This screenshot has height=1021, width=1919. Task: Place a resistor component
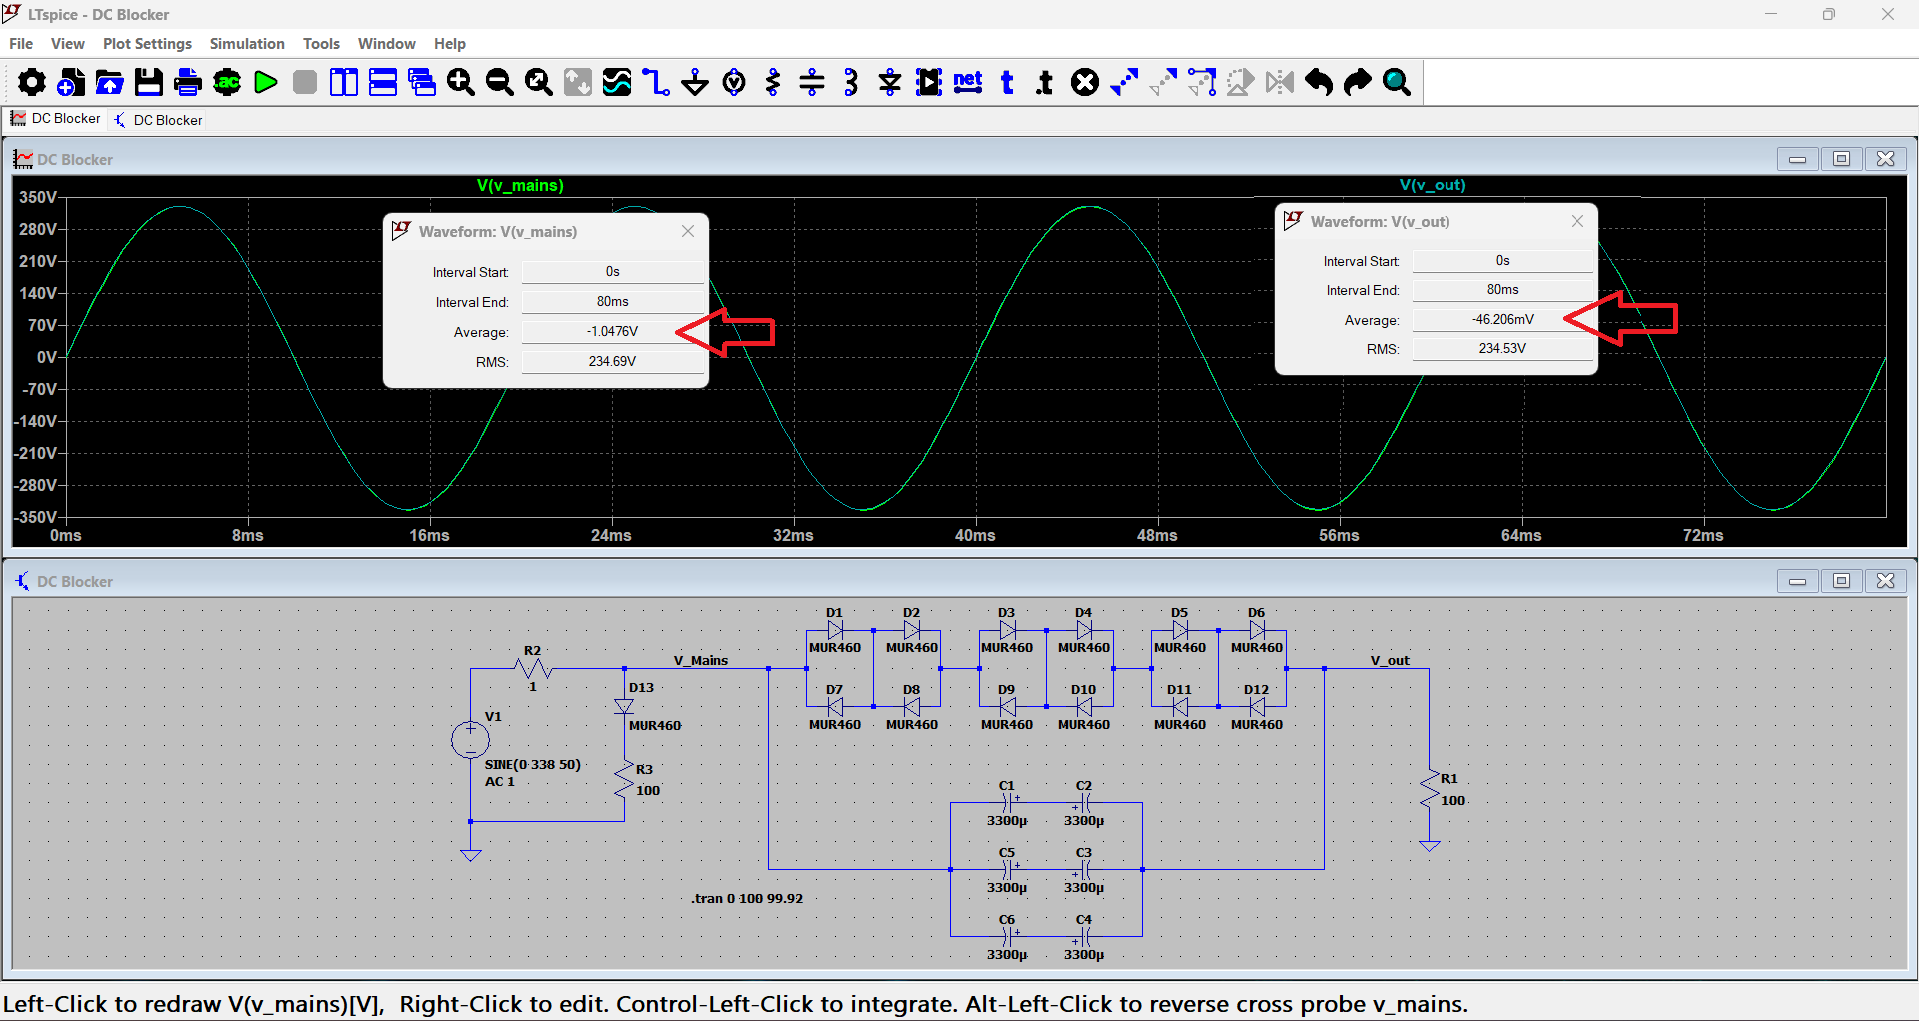coord(773,82)
